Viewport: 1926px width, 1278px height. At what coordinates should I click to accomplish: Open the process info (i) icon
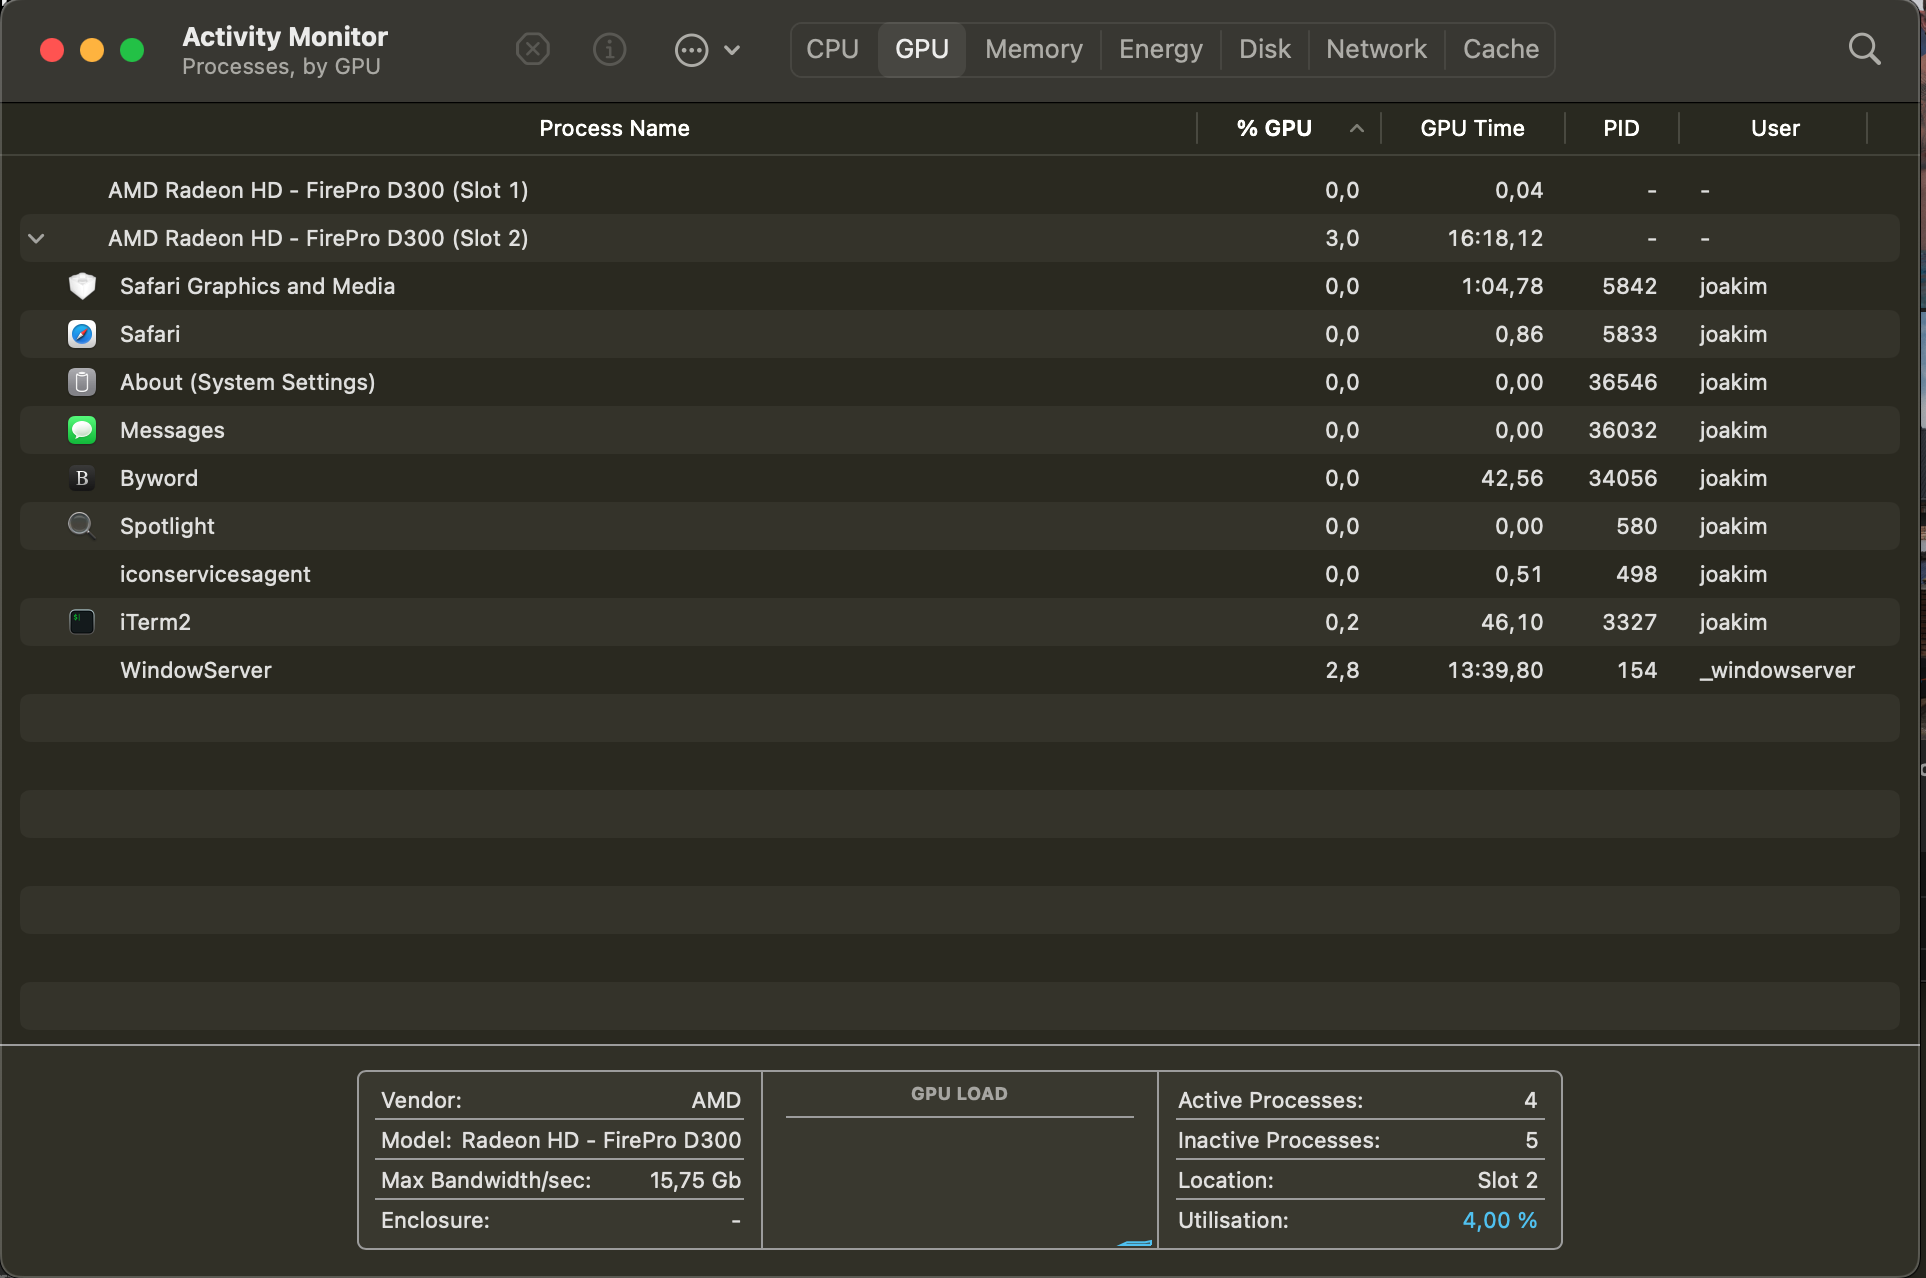point(609,49)
